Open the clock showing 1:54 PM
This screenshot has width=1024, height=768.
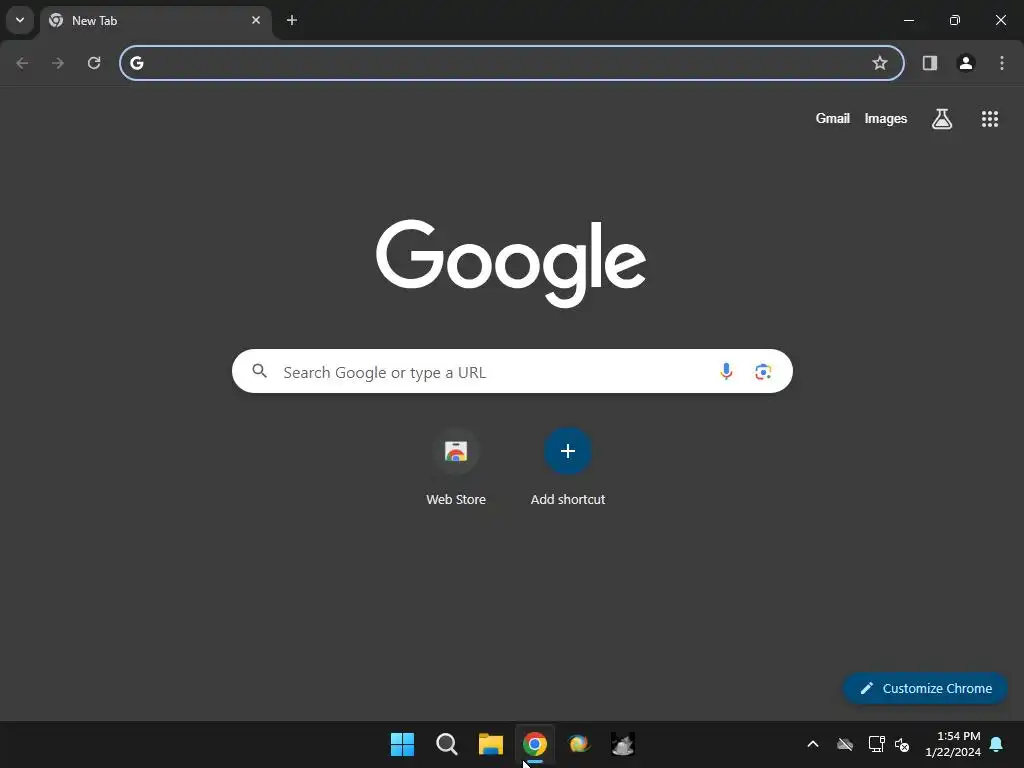(953, 744)
